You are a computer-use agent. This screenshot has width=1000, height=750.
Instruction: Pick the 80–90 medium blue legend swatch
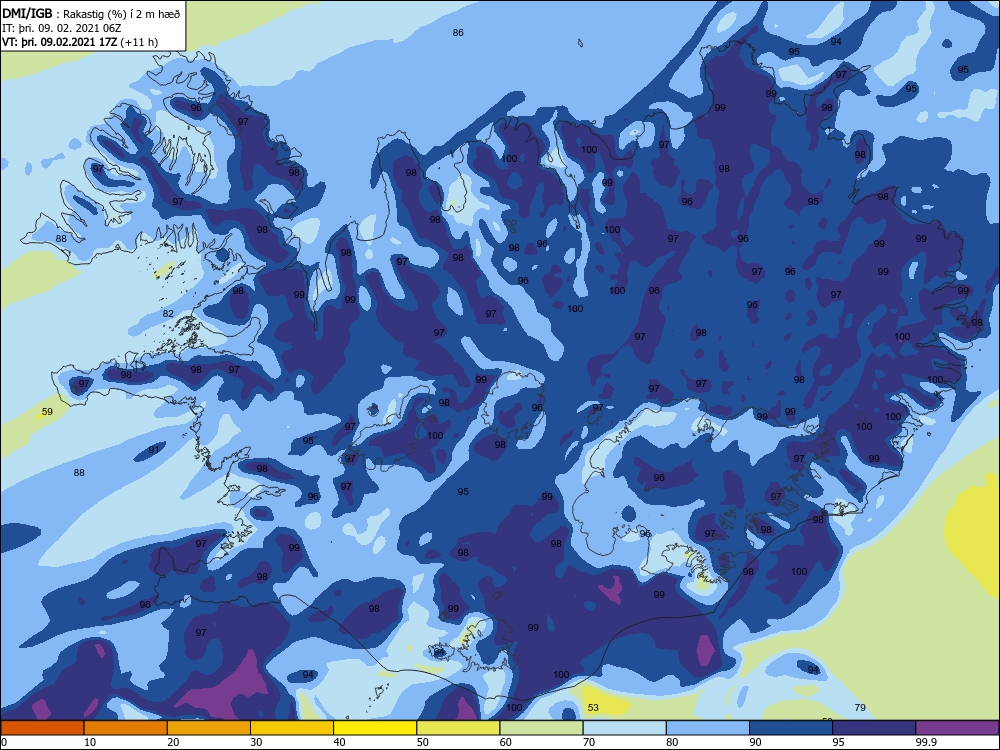(x=708, y=728)
